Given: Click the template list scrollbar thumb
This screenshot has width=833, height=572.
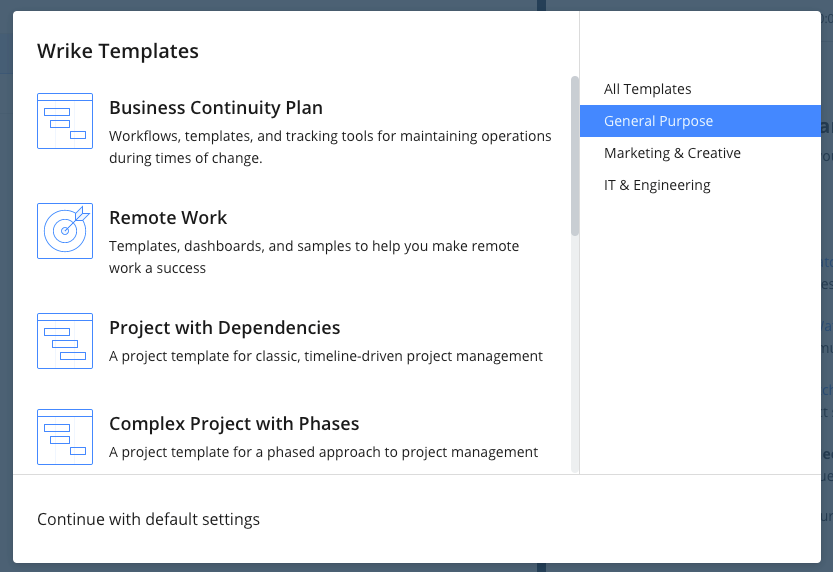Looking at the screenshot, I should 575,156.
